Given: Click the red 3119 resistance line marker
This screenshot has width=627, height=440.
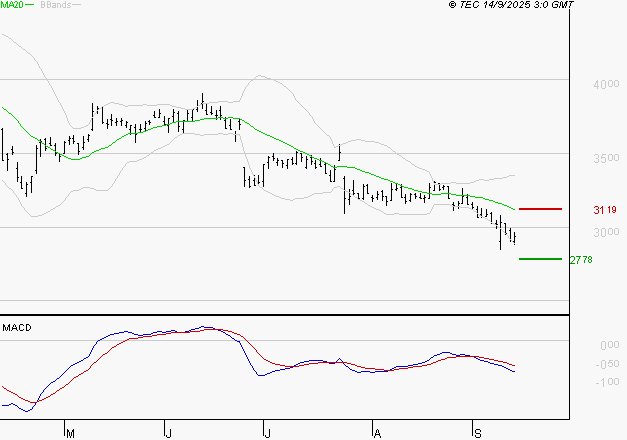Looking at the screenshot, I should pyautogui.click(x=541, y=209).
